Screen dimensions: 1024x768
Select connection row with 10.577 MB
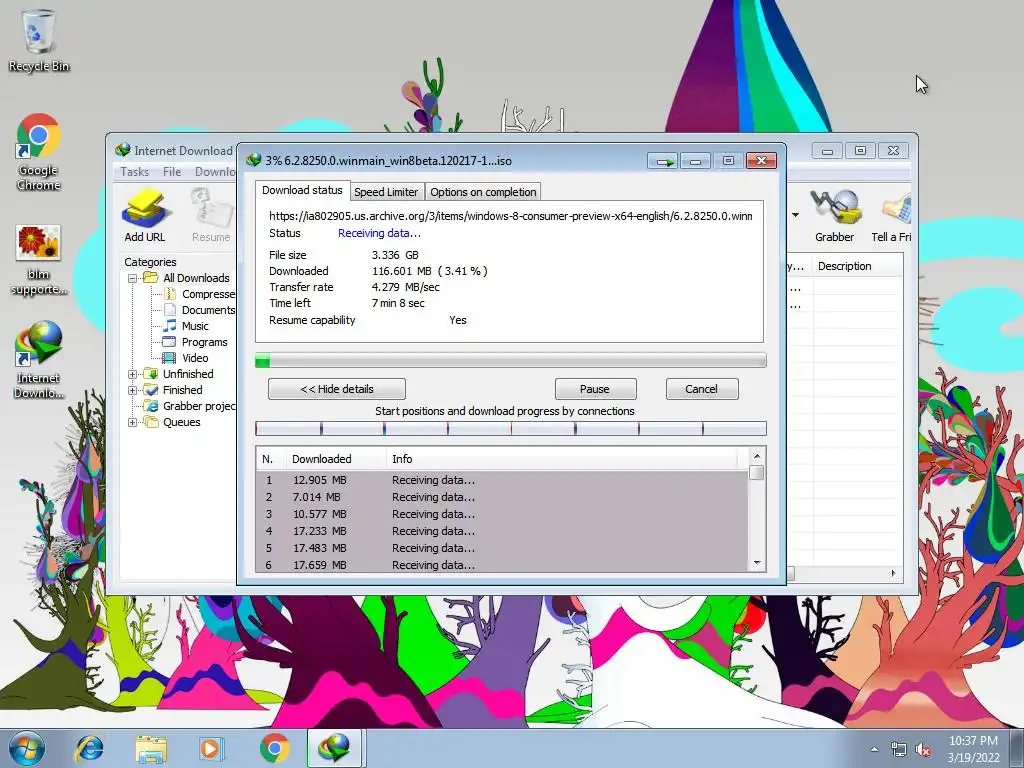[502, 514]
